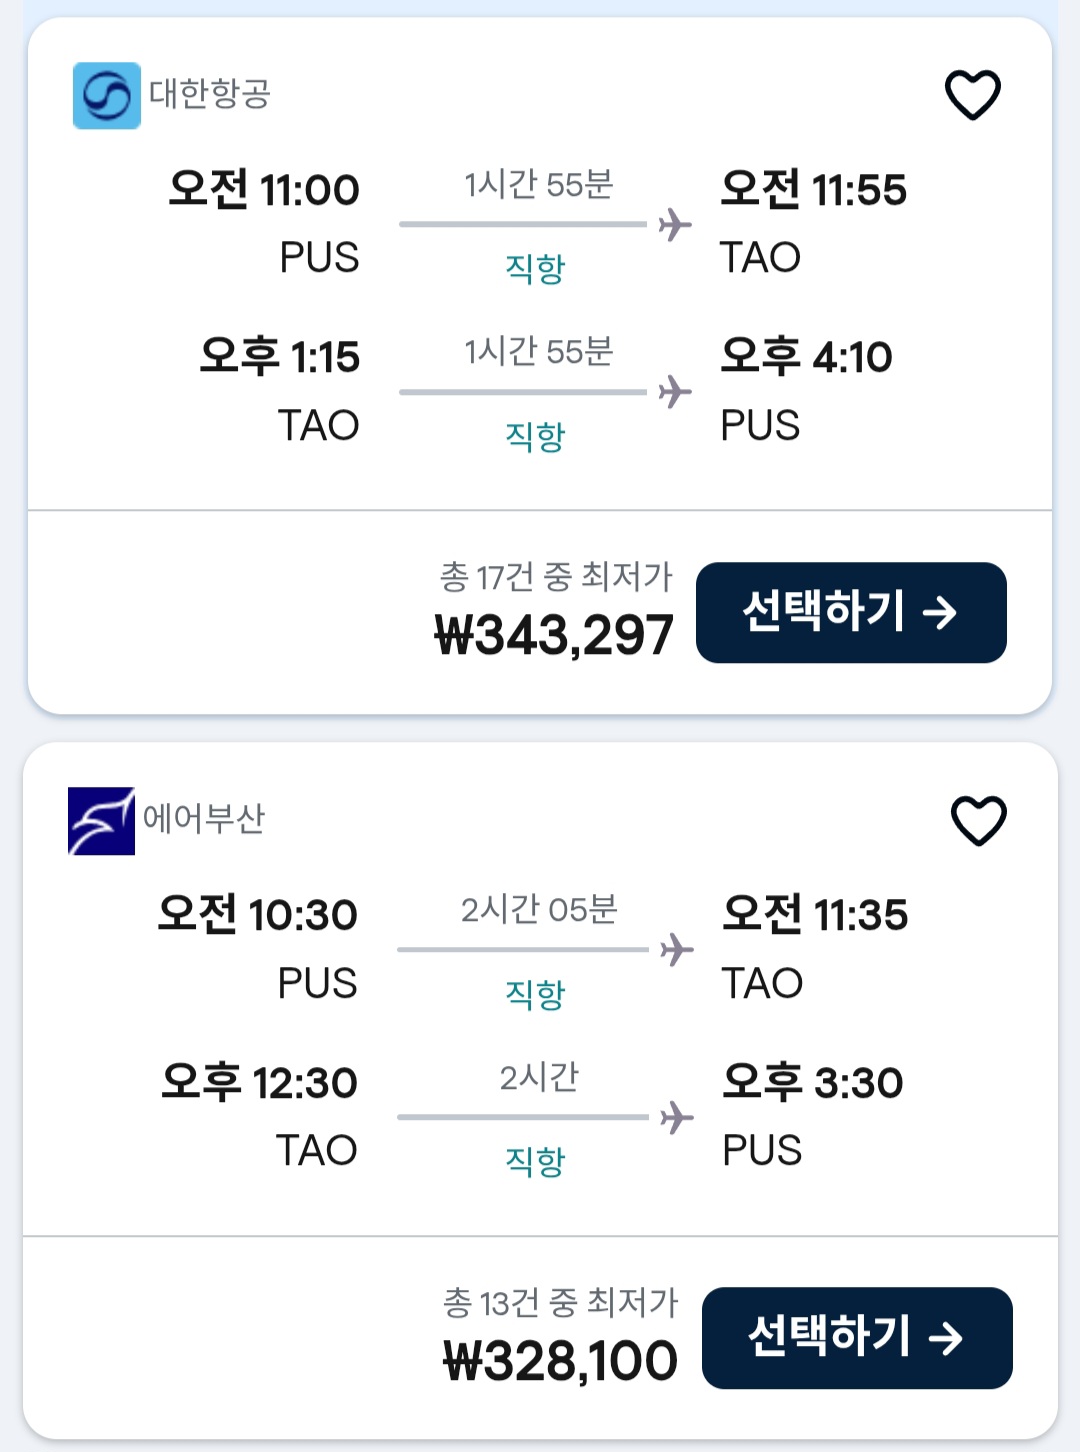Tap the 2시간 05분 flight duration

click(539, 910)
